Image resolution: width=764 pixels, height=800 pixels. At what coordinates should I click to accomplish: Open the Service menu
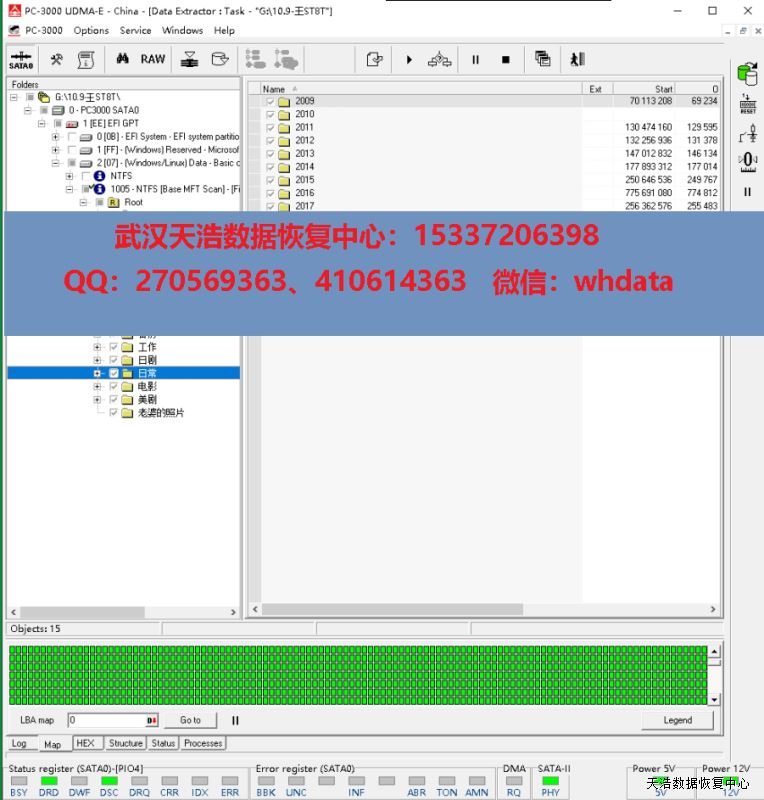click(x=135, y=30)
